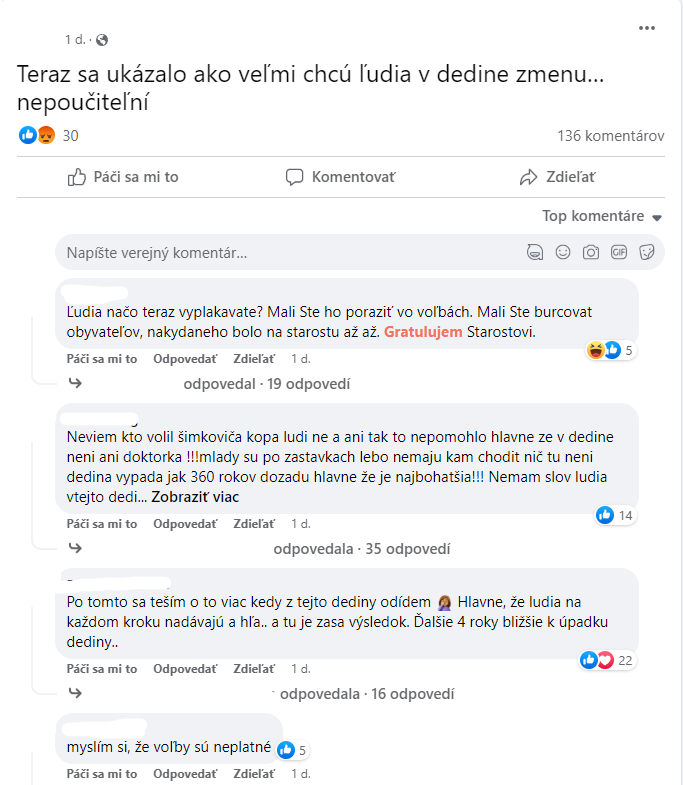
Task: Open the emoji picker in comment box
Action: coord(563,253)
